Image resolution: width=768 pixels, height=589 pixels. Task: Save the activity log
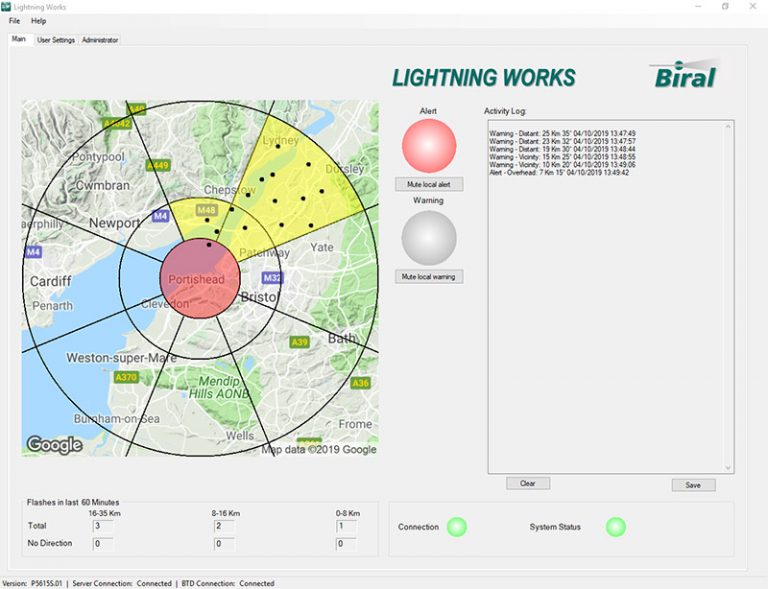tap(693, 485)
